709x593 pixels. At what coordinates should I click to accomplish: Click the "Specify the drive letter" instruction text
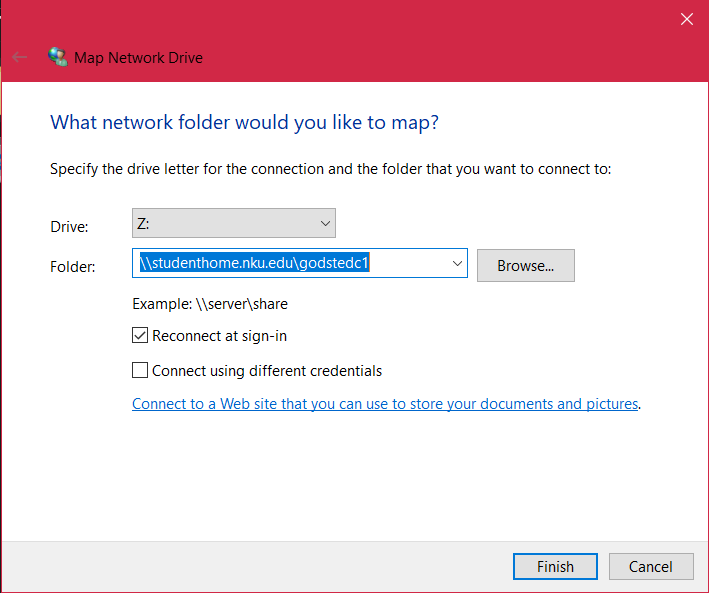tap(330, 169)
